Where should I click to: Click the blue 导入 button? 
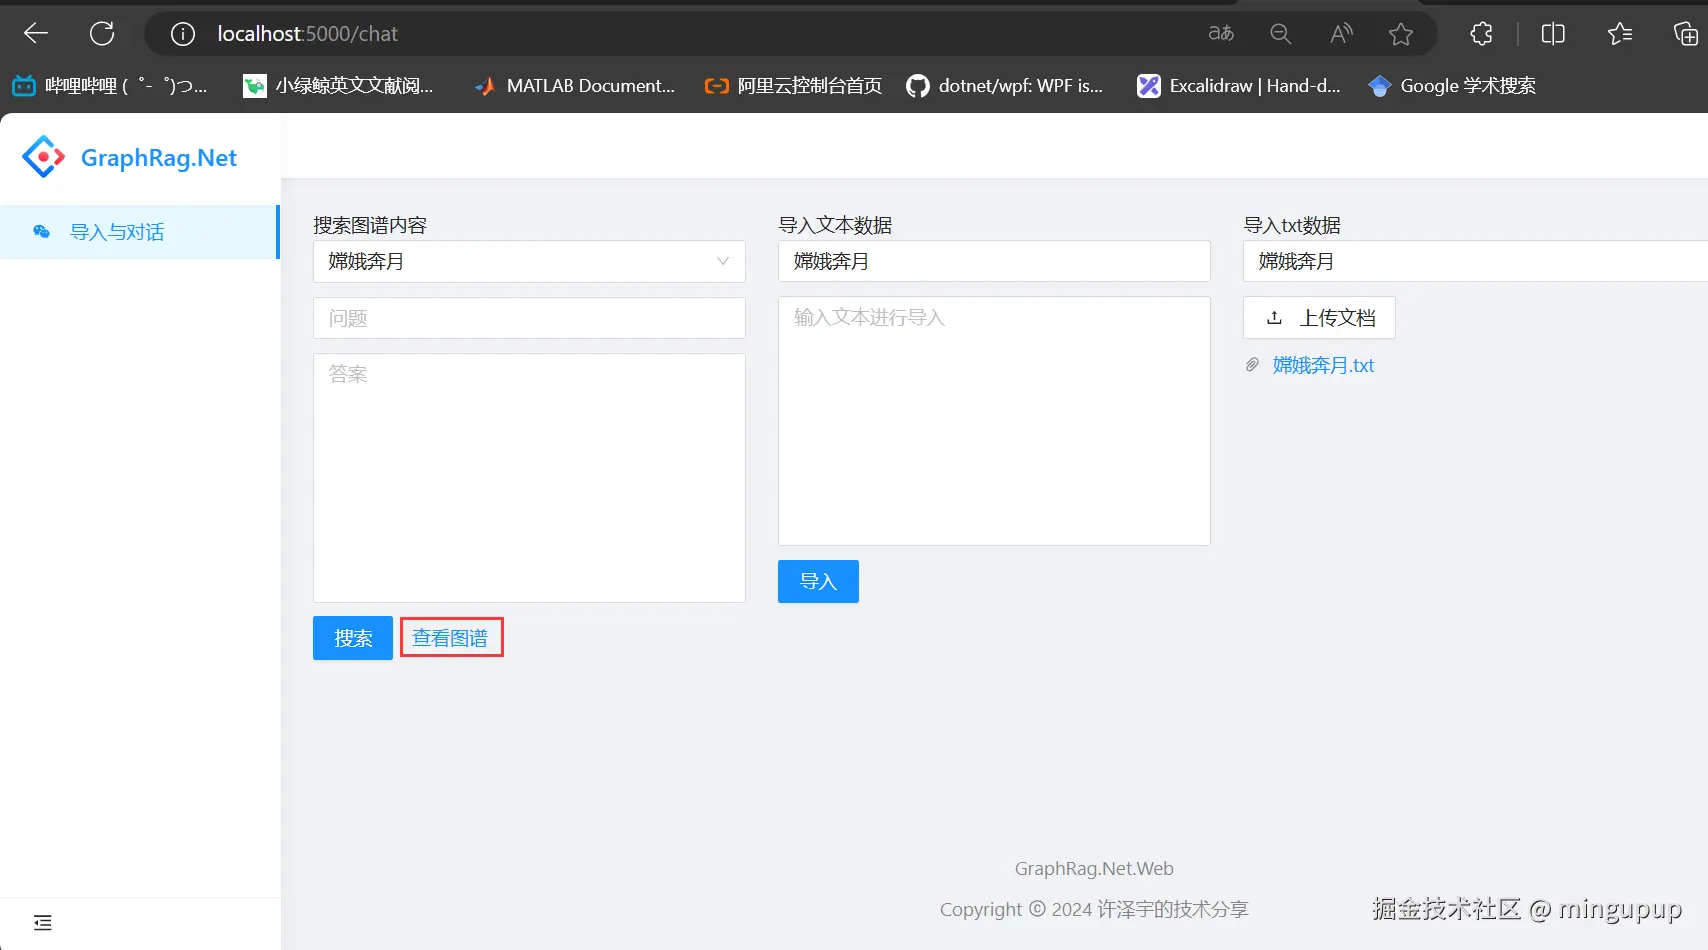click(818, 581)
